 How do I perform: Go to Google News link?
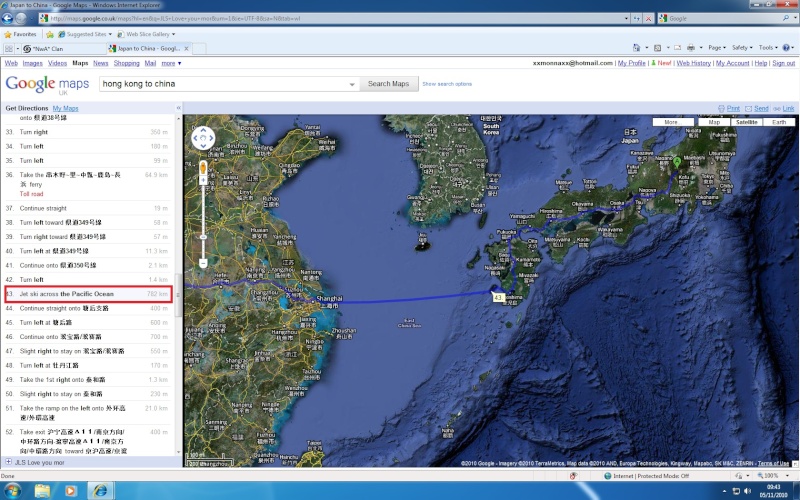pos(101,63)
